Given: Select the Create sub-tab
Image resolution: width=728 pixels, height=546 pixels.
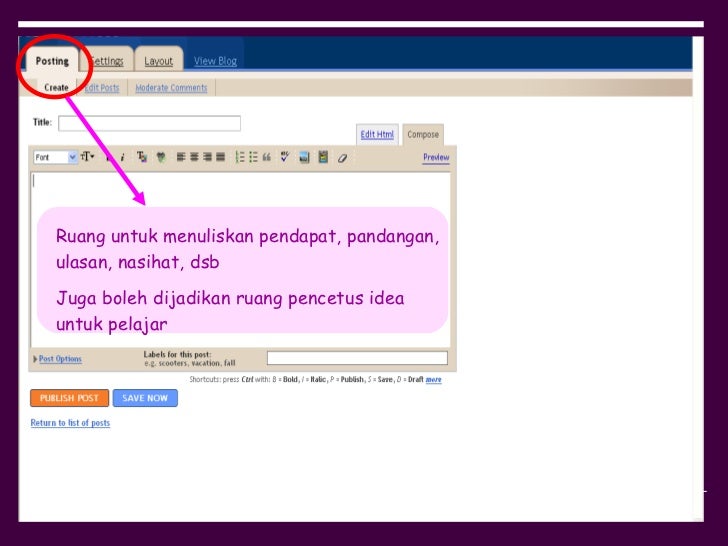Looking at the screenshot, I should [x=56, y=87].
